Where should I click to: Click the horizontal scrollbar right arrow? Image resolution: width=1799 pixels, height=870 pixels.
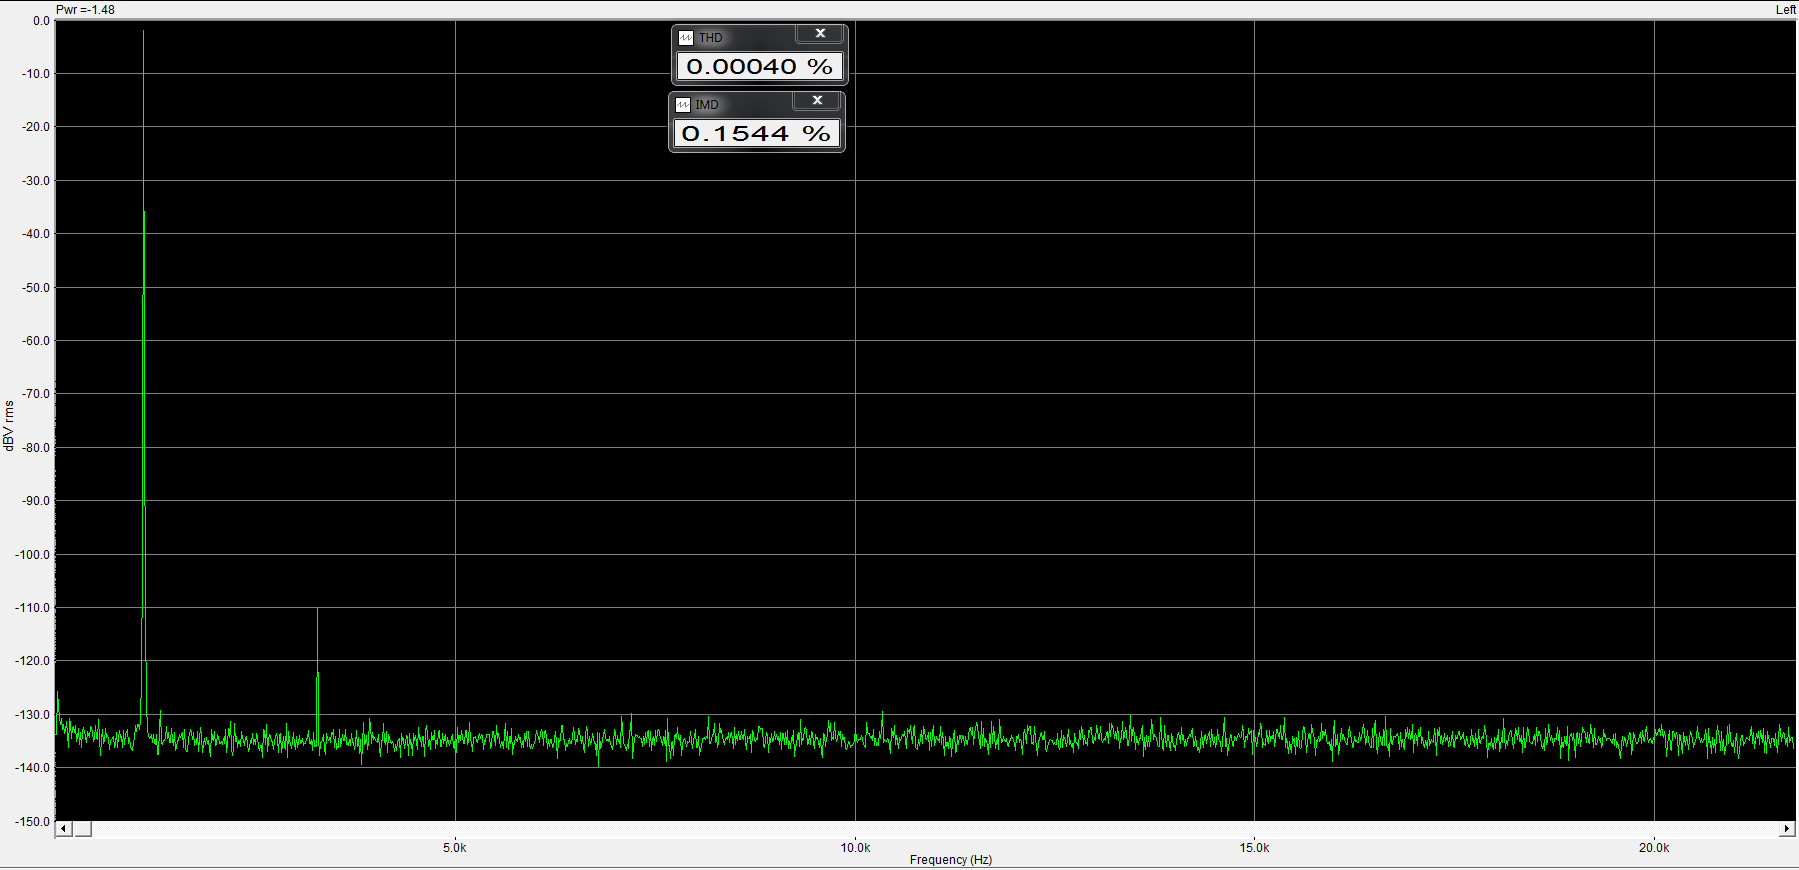pyautogui.click(x=1787, y=829)
